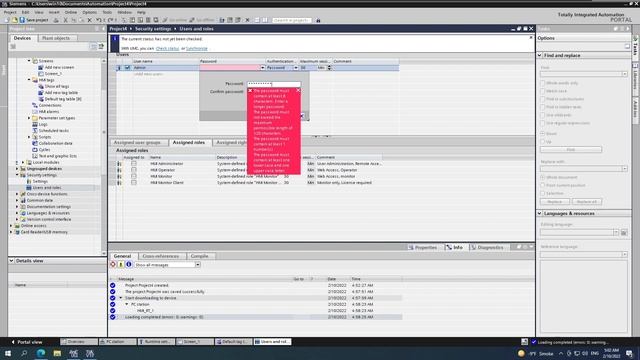Open the Options menu
Image resolution: width=640 pixels, height=360 pixels.
pyautogui.click(x=89, y=12)
